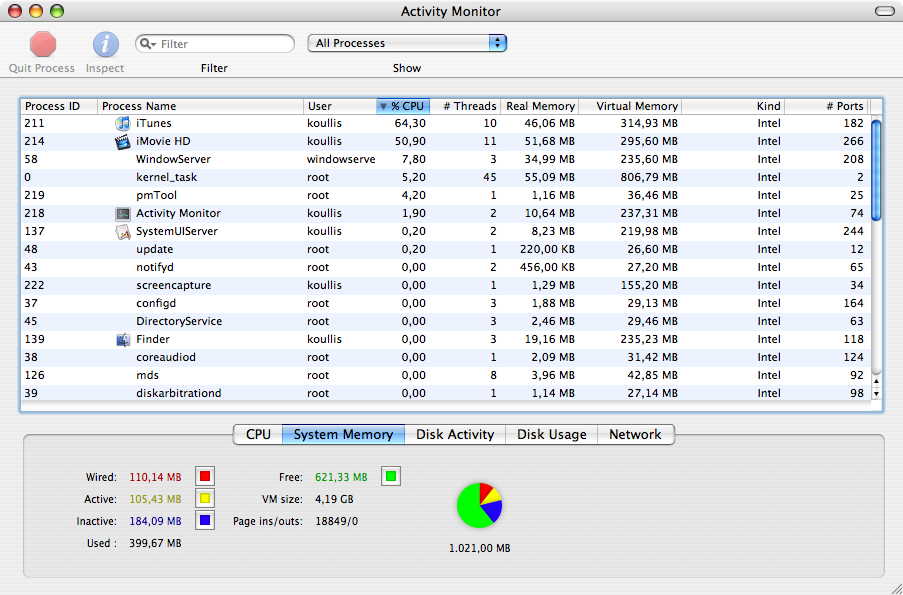
Task: Select the coreaudiod process row
Action: click(445, 357)
